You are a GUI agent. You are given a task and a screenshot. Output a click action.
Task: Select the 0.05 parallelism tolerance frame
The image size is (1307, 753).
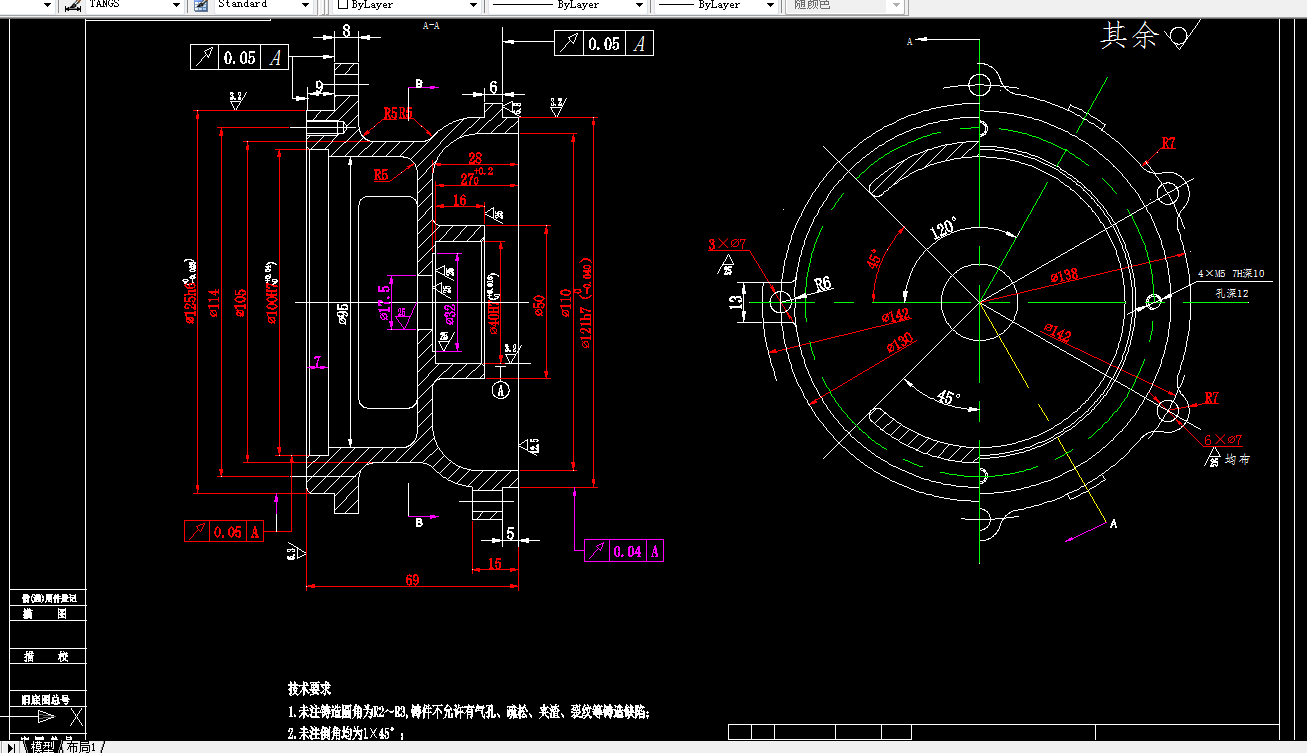tap(240, 57)
